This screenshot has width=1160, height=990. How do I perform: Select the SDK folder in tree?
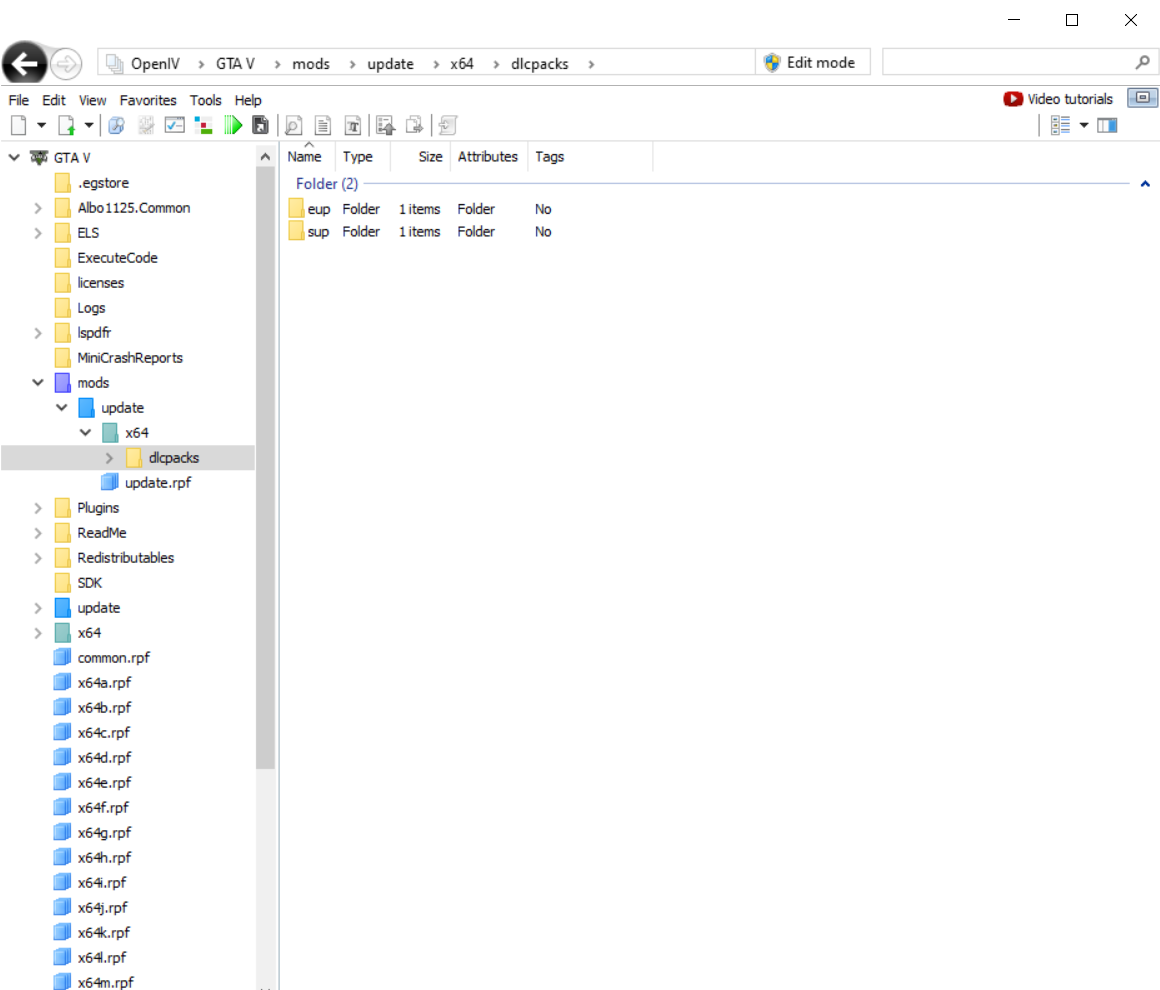coord(90,583)
